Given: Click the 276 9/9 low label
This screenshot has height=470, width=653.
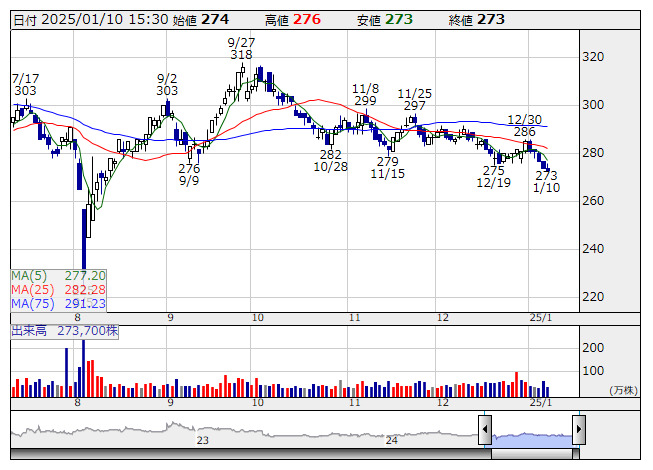Looking at the screenshot, I should 189,175.
